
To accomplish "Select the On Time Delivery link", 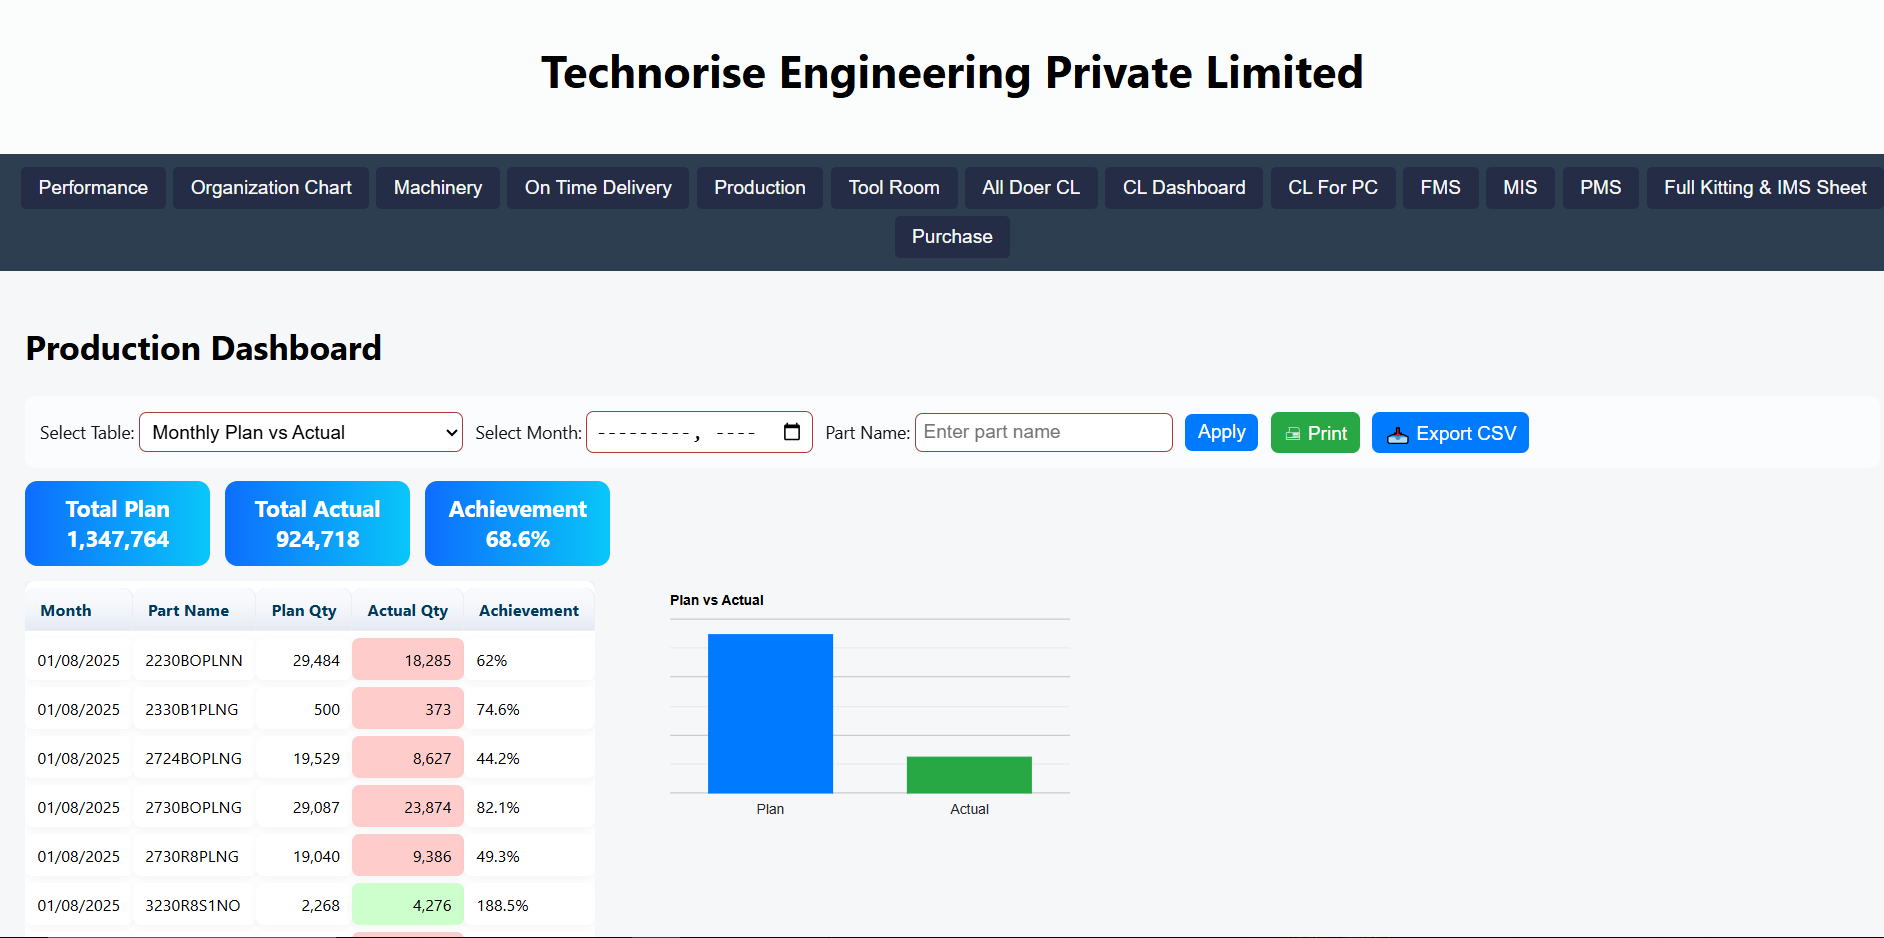I will [597, 187].
